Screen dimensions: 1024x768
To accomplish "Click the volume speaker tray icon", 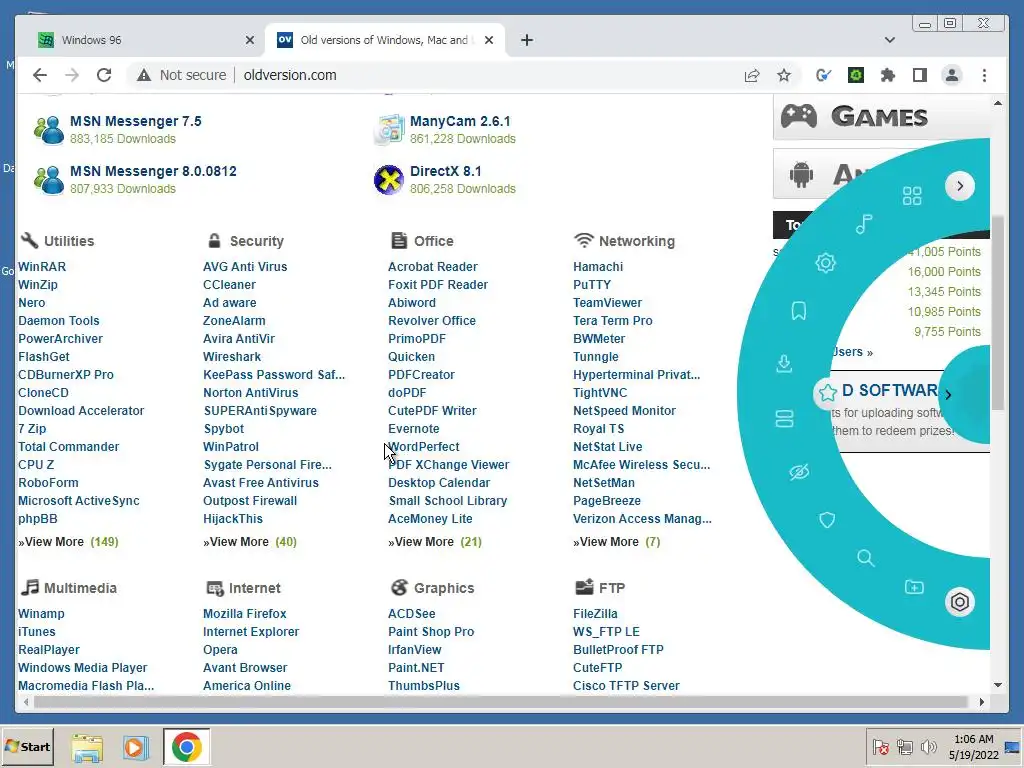I will [x=928, y=746].
